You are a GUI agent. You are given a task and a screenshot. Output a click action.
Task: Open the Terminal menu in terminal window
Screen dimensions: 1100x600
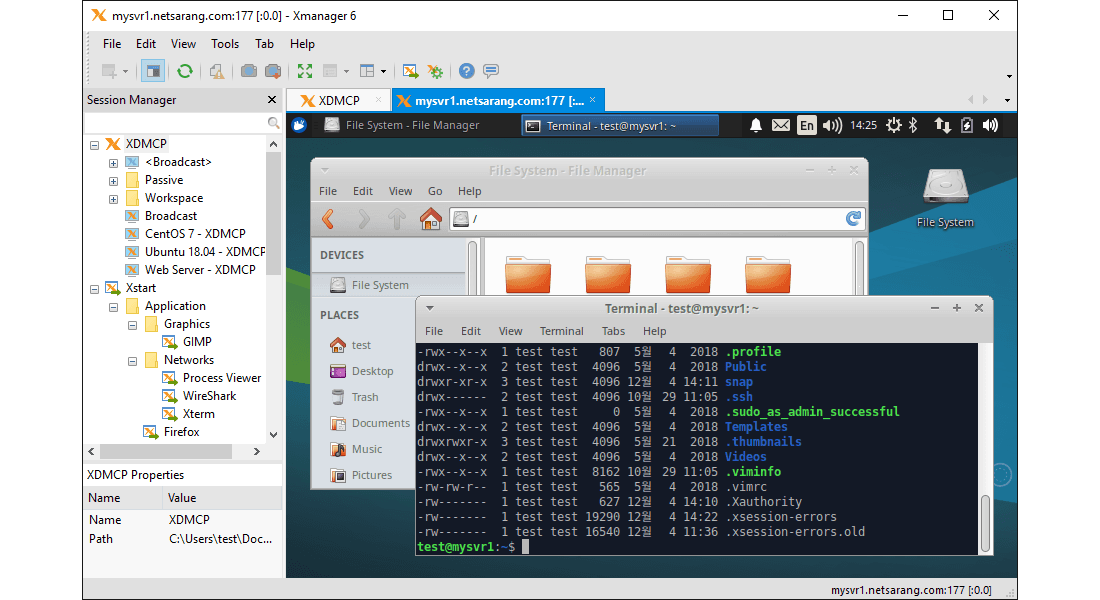(x=561, y=331)
